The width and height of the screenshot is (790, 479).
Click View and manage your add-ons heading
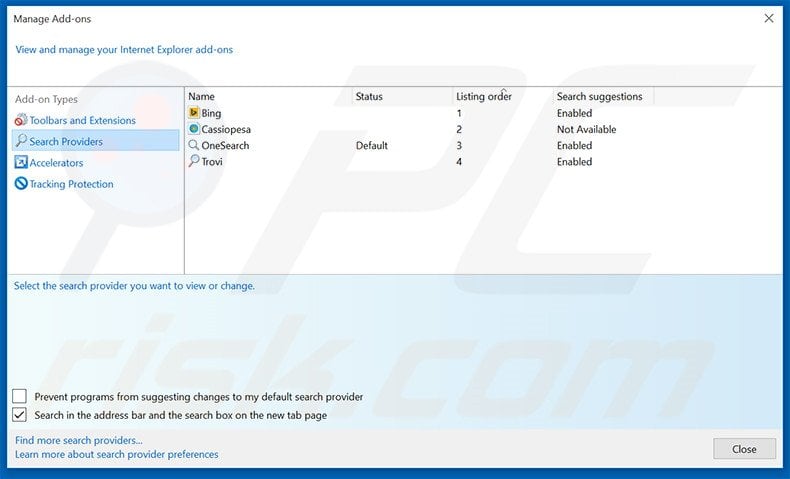coord(124,49)
